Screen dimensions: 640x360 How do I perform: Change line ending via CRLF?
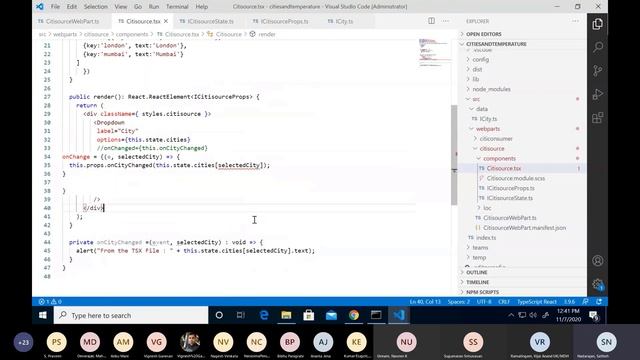point(504,302)
